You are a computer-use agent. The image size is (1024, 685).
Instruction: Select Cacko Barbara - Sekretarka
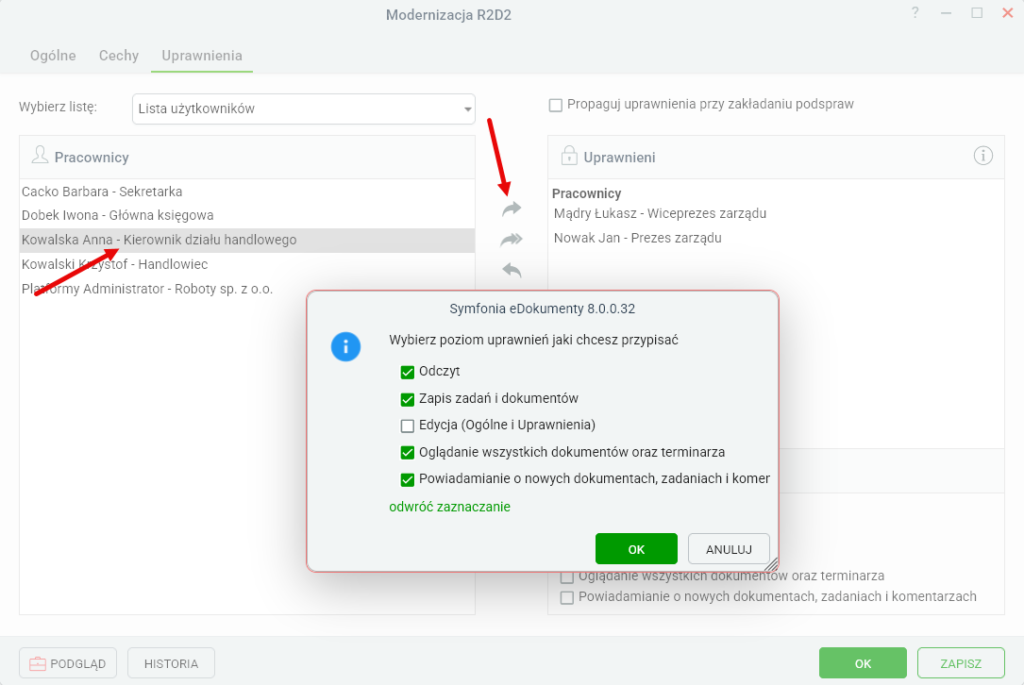click(247, 191)
